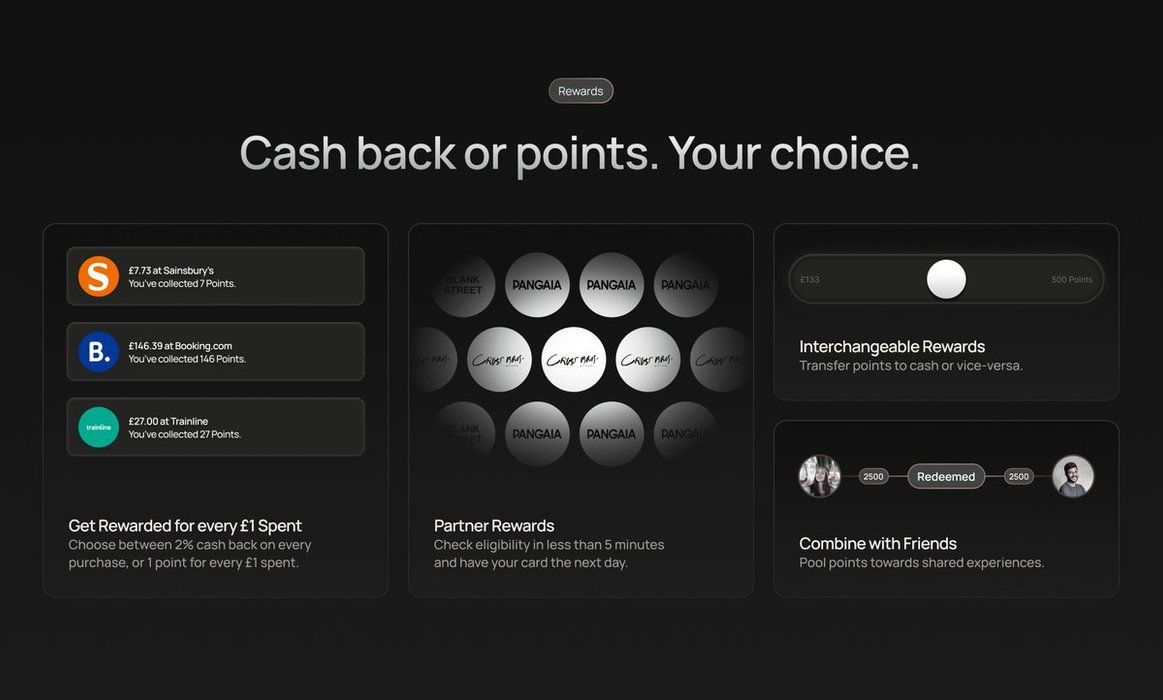Select the woman's avatar in Combine with Friends
This screenshot has width=1163, height=700.
coord(820,476)
